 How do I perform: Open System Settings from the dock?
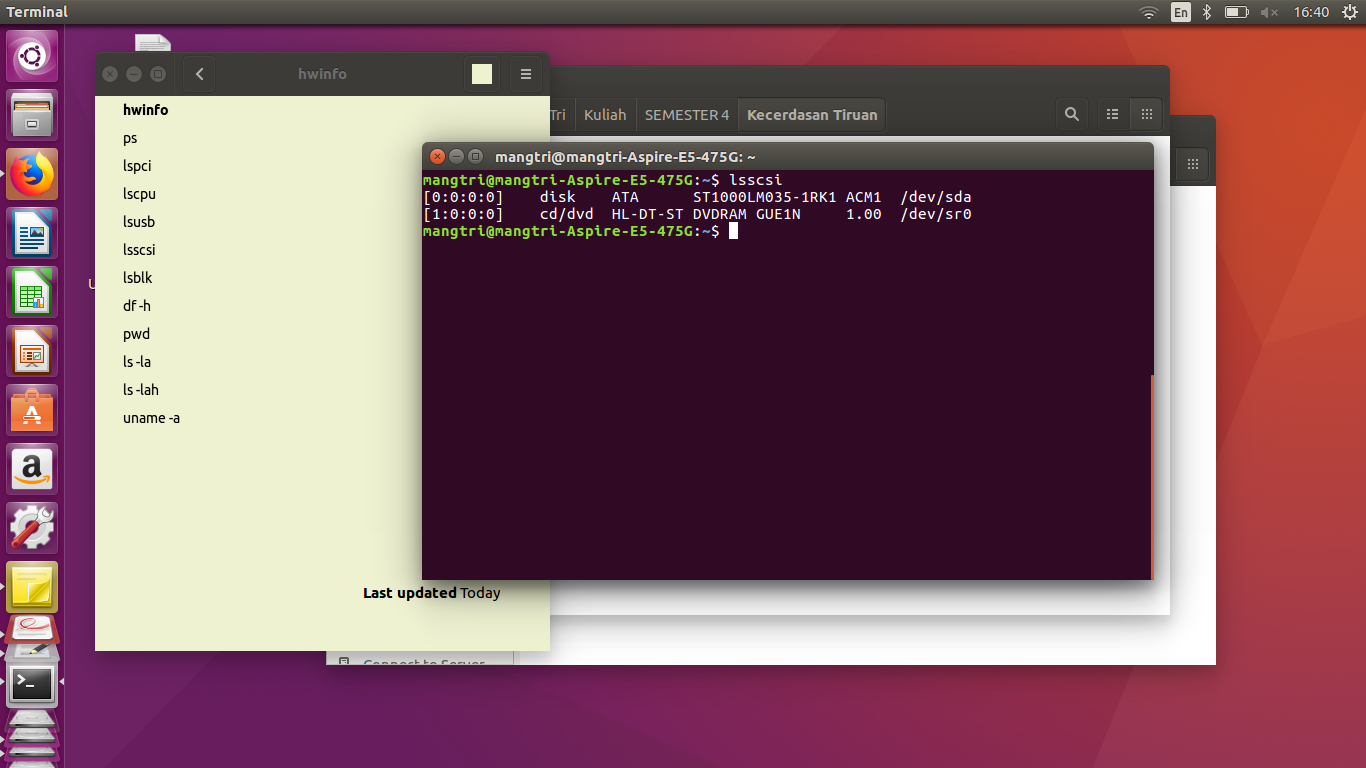tap(31, 527)
